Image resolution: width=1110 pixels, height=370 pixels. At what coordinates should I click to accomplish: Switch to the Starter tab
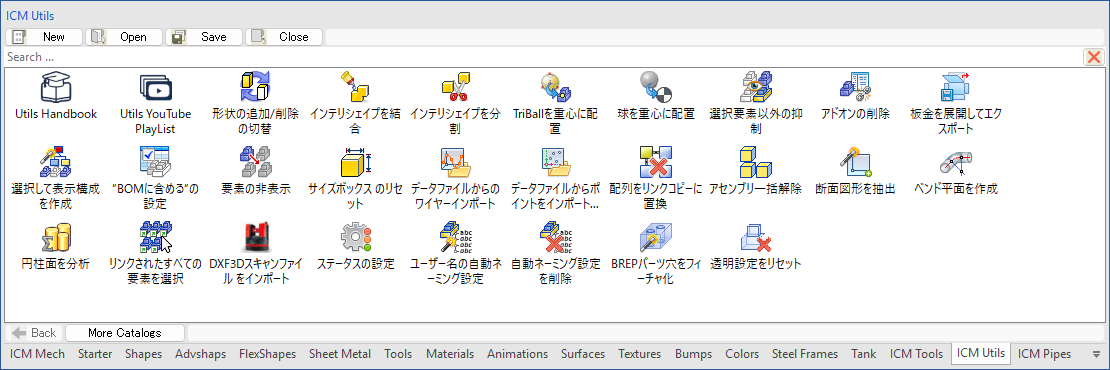click(95, 354)
